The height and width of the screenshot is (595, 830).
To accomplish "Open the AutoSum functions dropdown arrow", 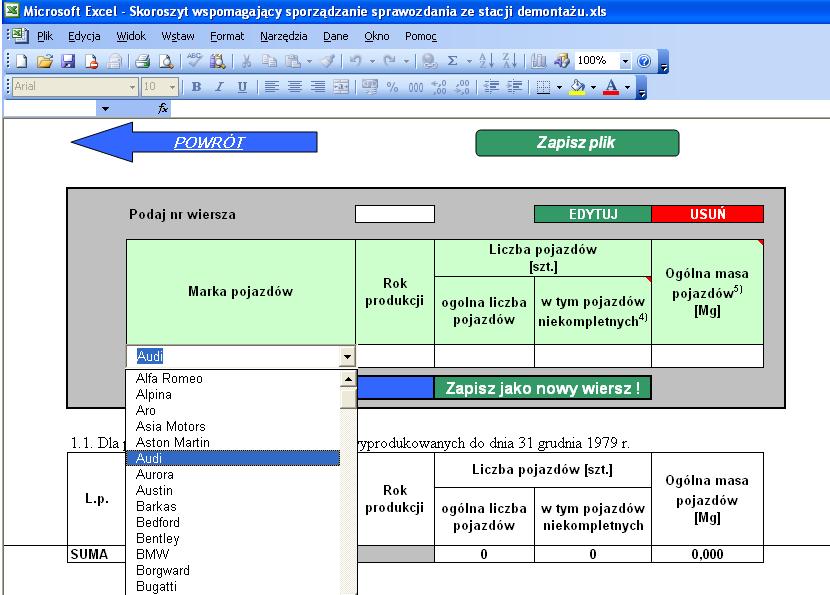I will click(x=469, y=61).
